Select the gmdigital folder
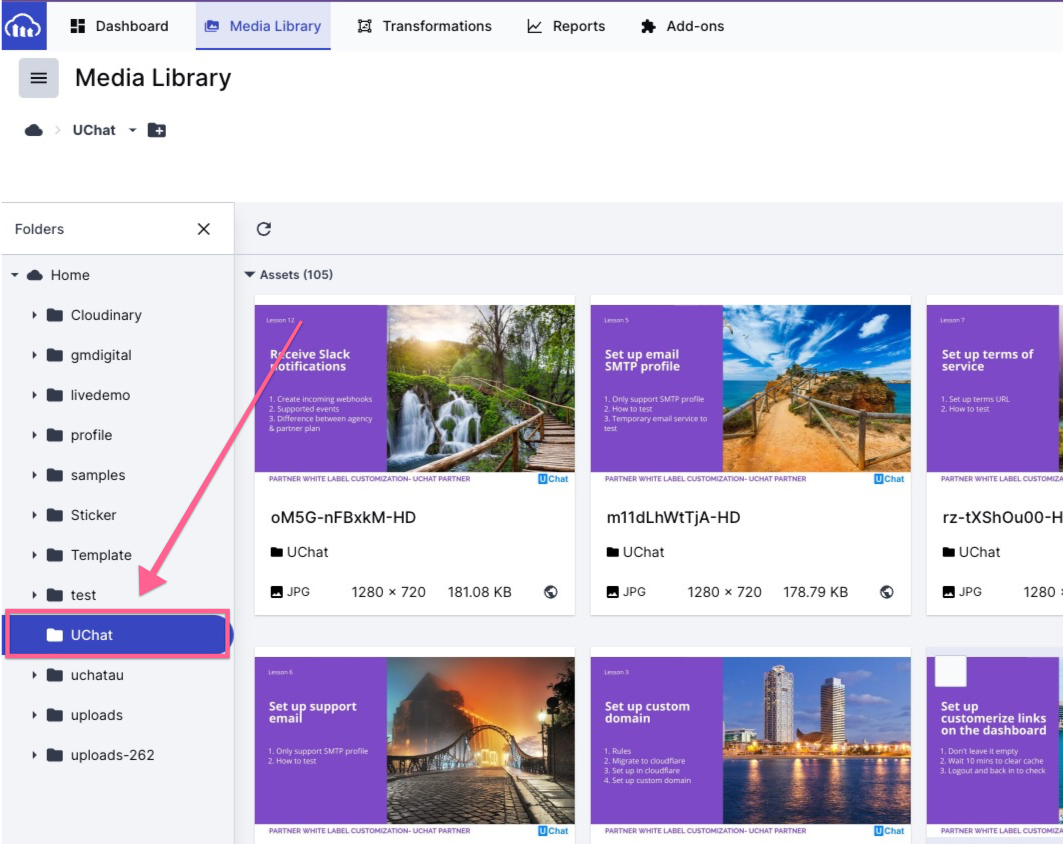Screen dimensions: 1063x844 (x=101, y=355)
